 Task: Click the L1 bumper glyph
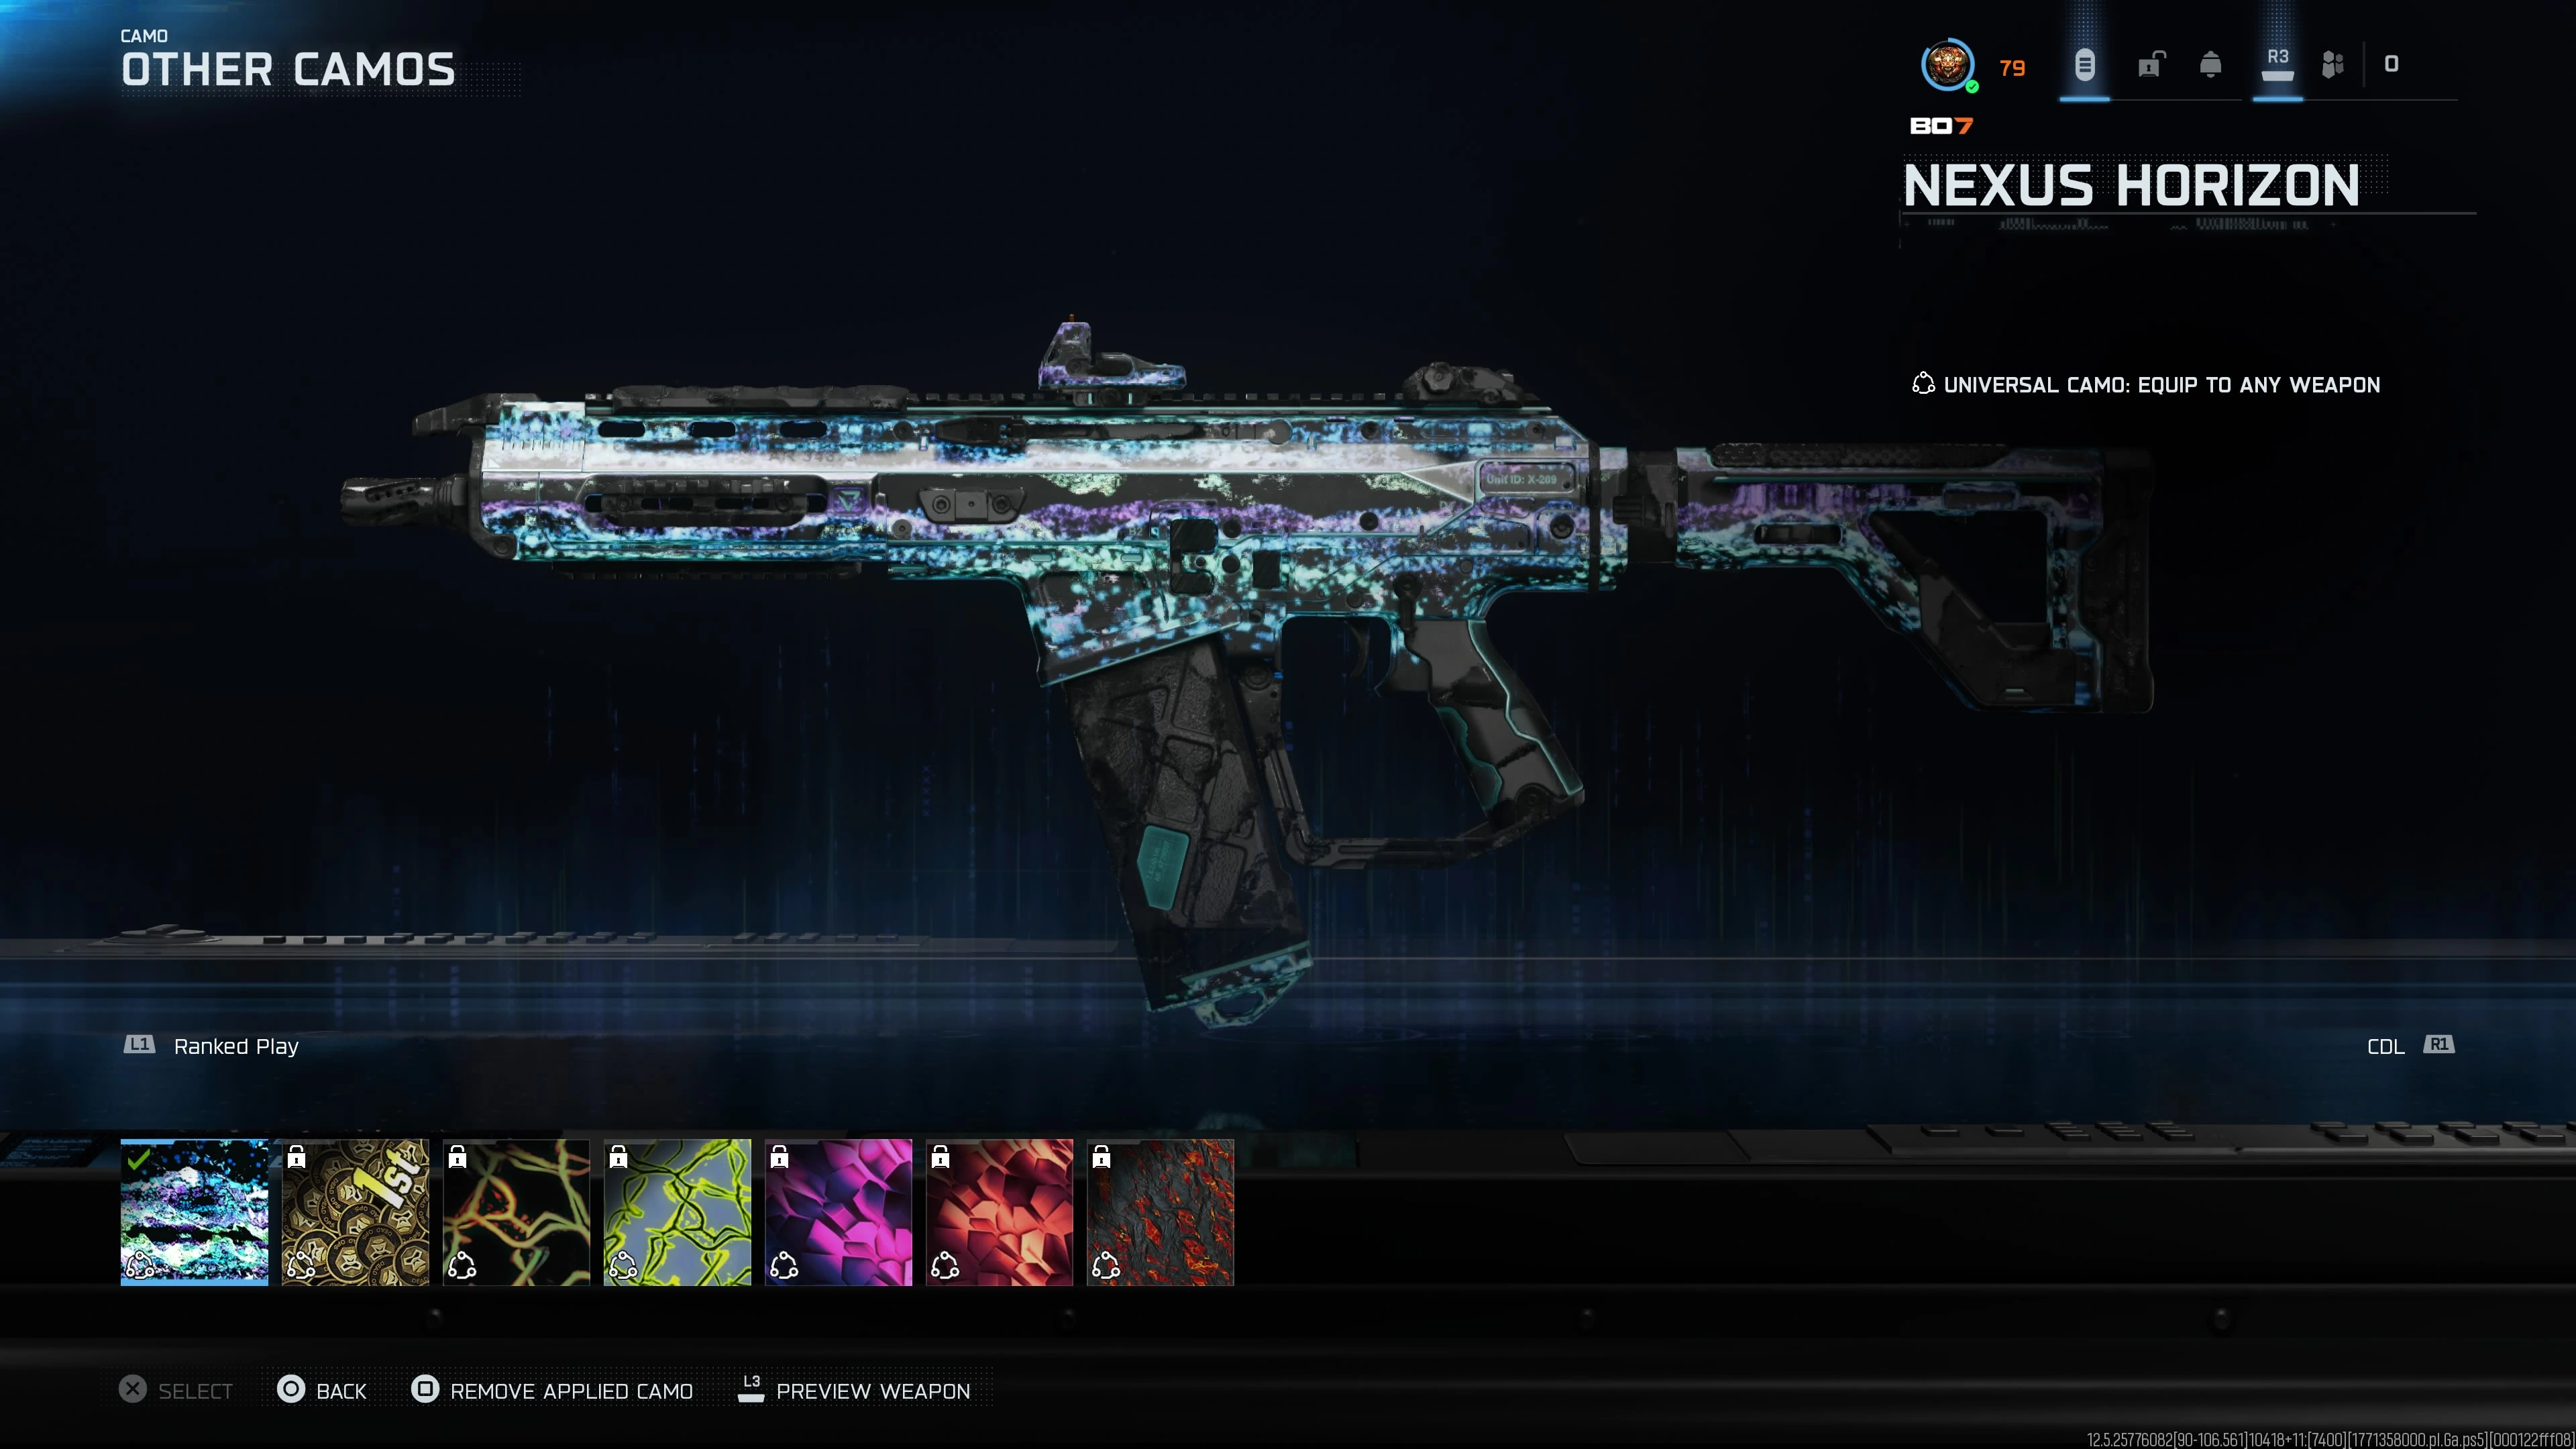(x=139, y=1045)
